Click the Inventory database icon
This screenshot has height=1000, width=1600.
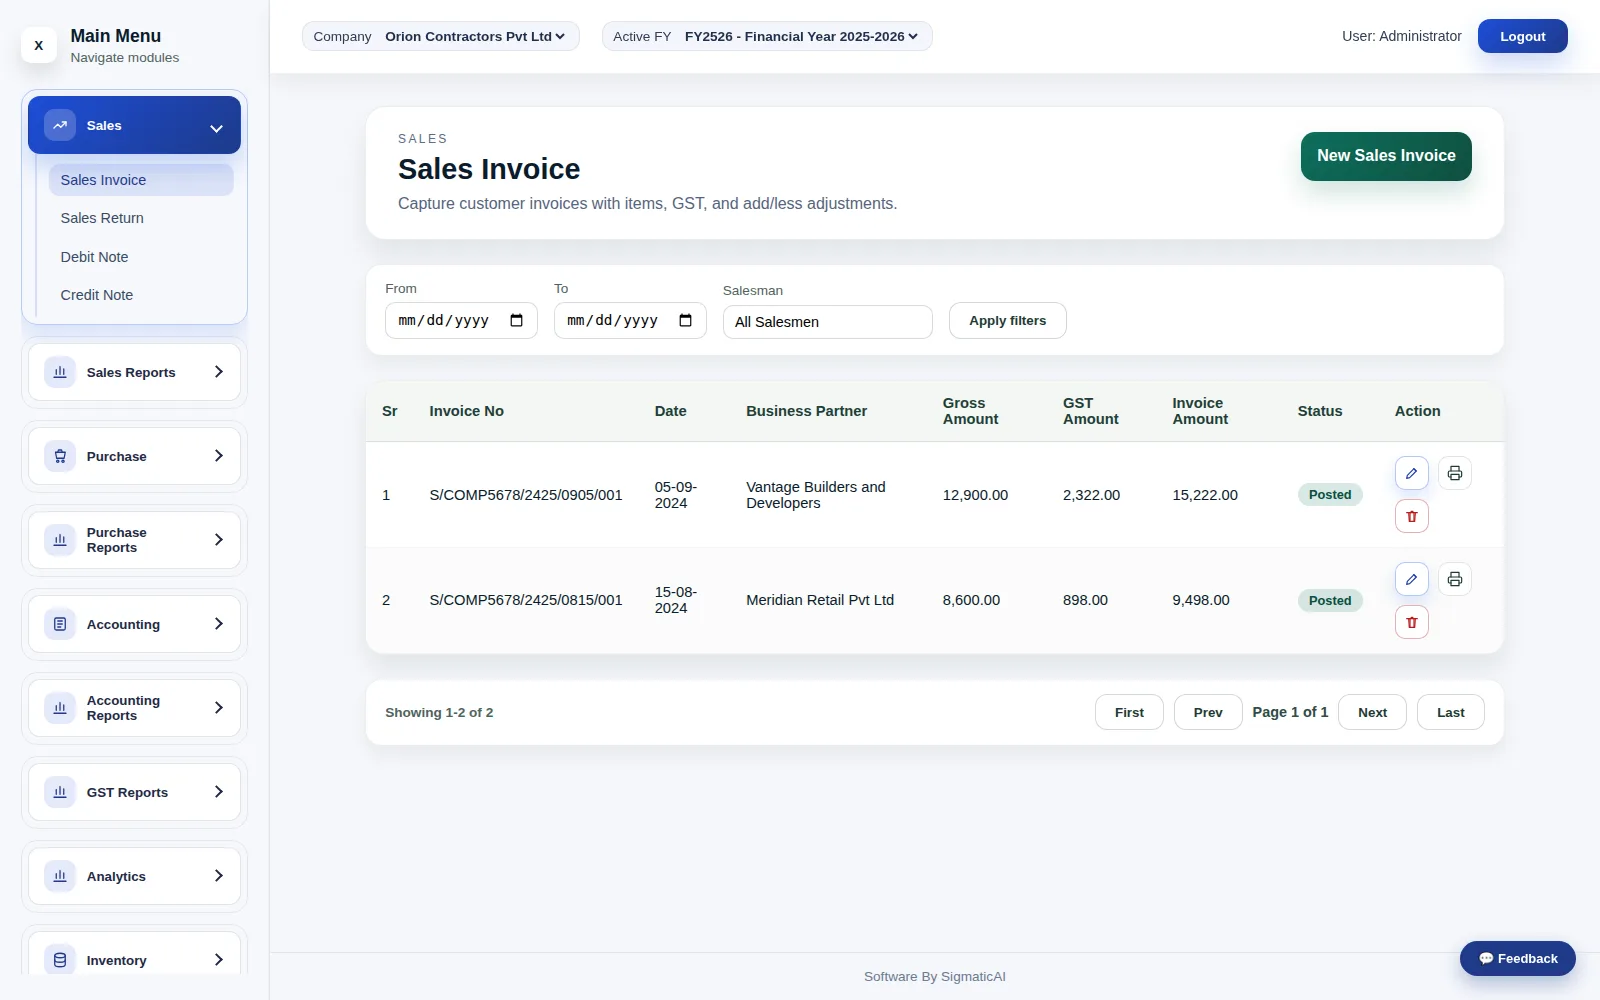[x=60, y=960]
